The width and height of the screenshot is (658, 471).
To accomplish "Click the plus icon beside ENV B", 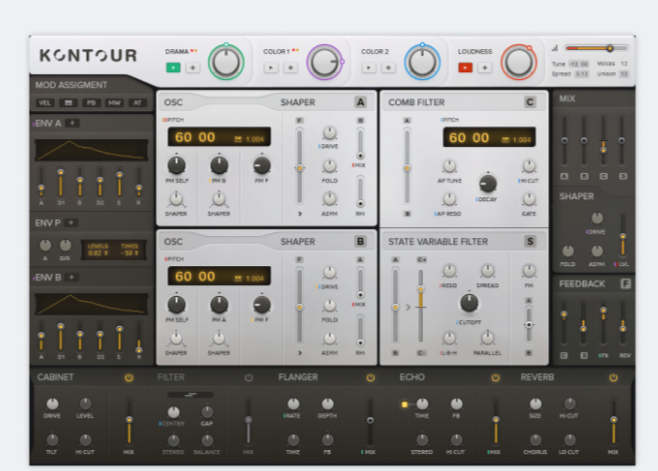I will click(72, 277).
